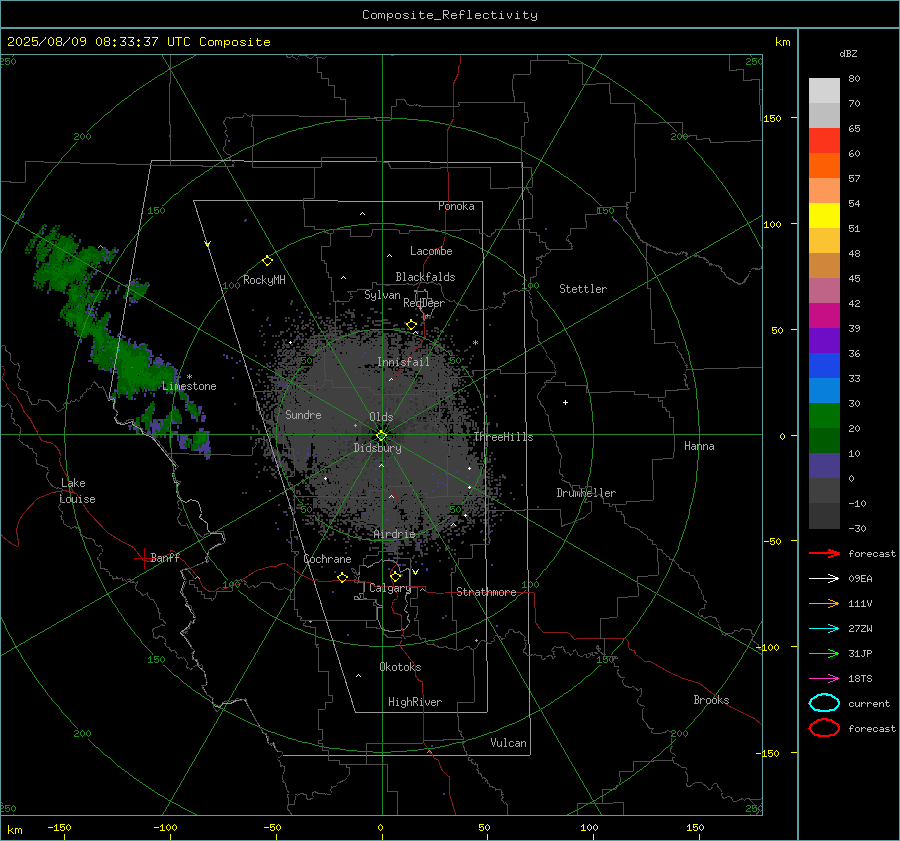Click the orange 111V arrow in legend
The image size is (900, 841).
(x=824, y=603)
